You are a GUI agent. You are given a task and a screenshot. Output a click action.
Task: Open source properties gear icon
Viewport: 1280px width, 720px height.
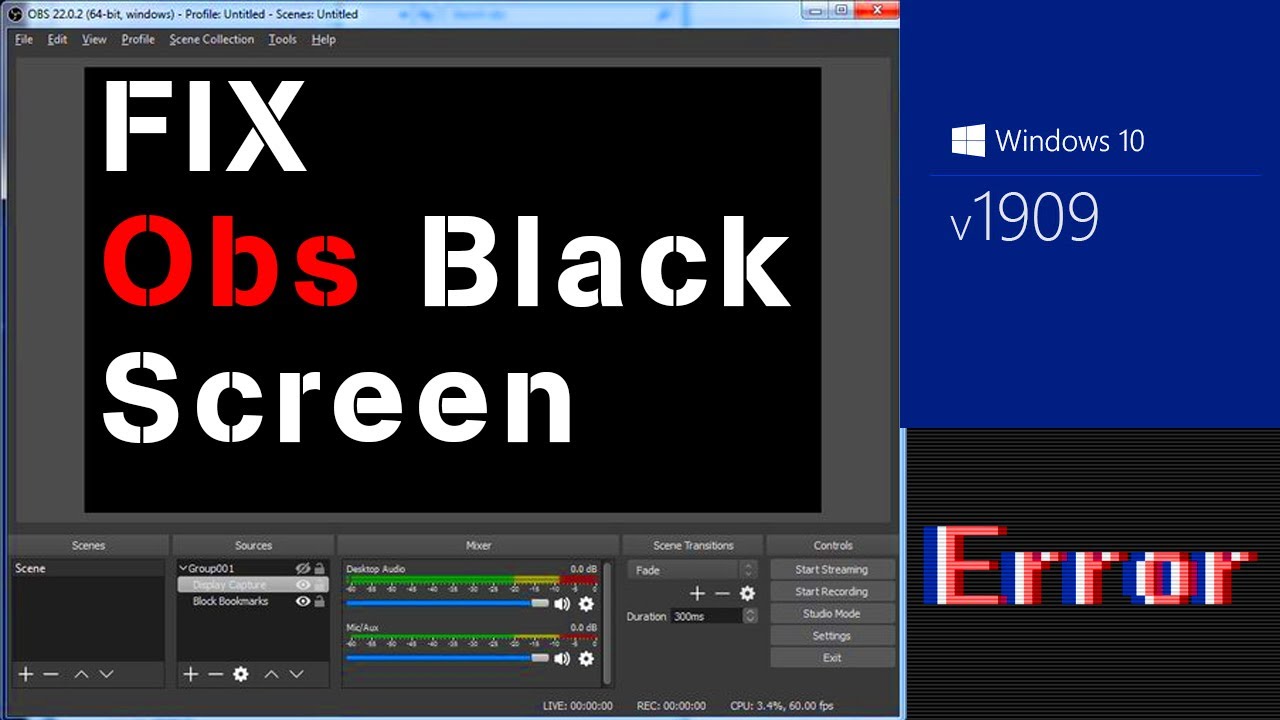point(240,674)
